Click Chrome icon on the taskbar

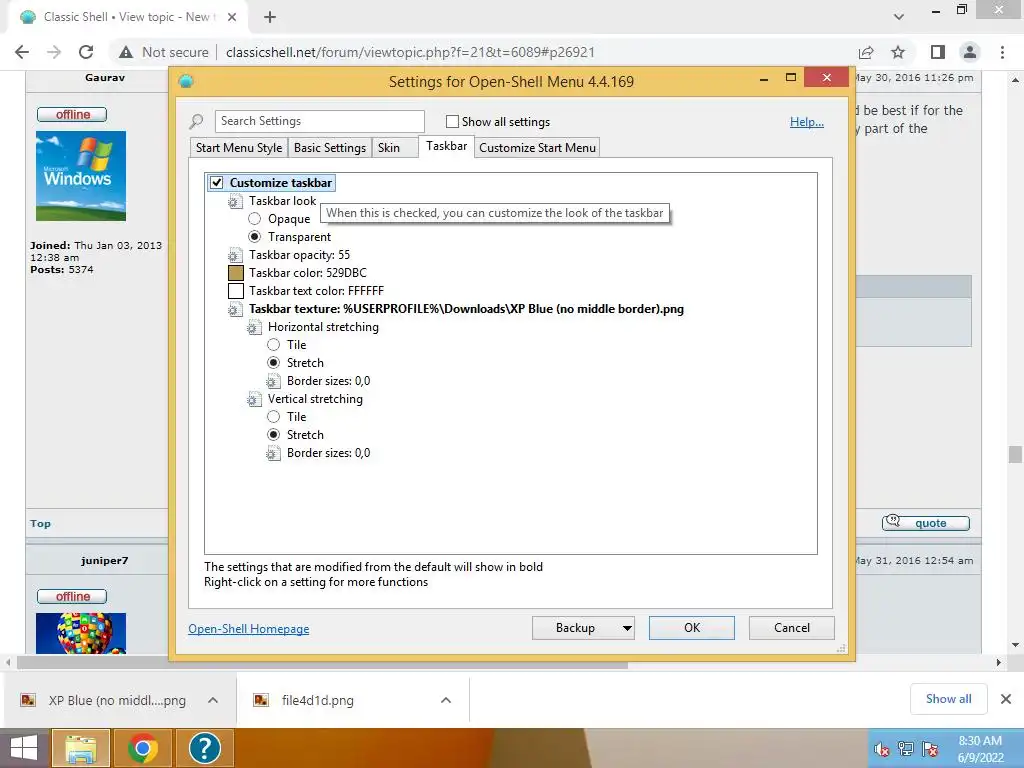pos(142,748)
